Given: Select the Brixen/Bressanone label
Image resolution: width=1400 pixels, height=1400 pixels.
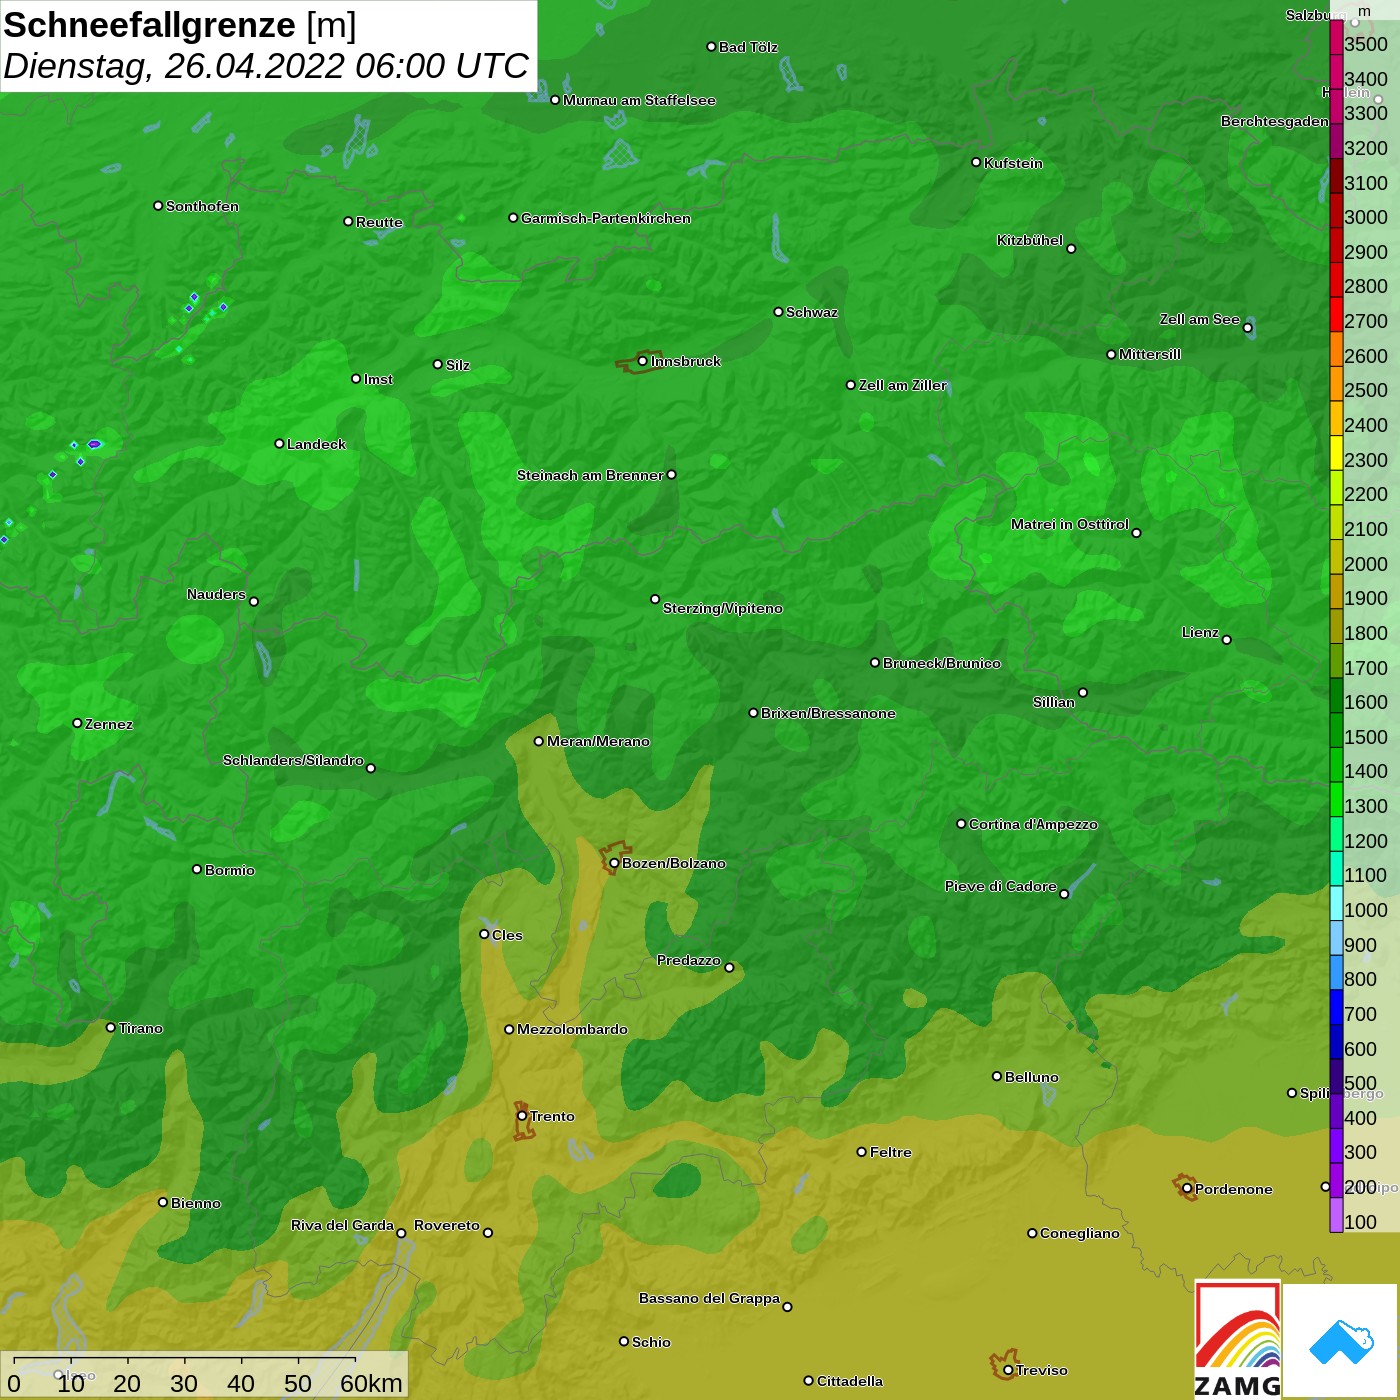Looking at the screenshot, I should pyautogui.click(x=828, y=713).
